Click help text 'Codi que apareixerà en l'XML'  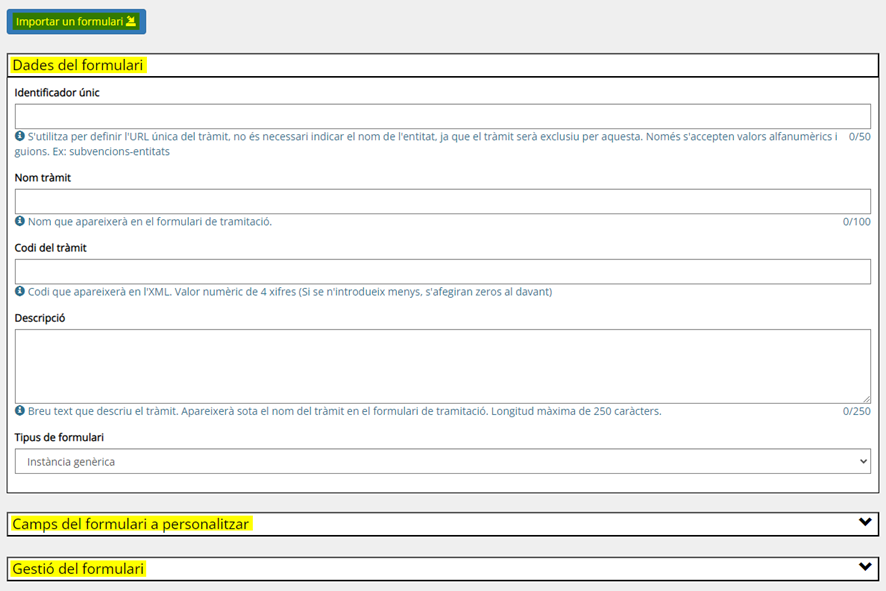[290, 292]
